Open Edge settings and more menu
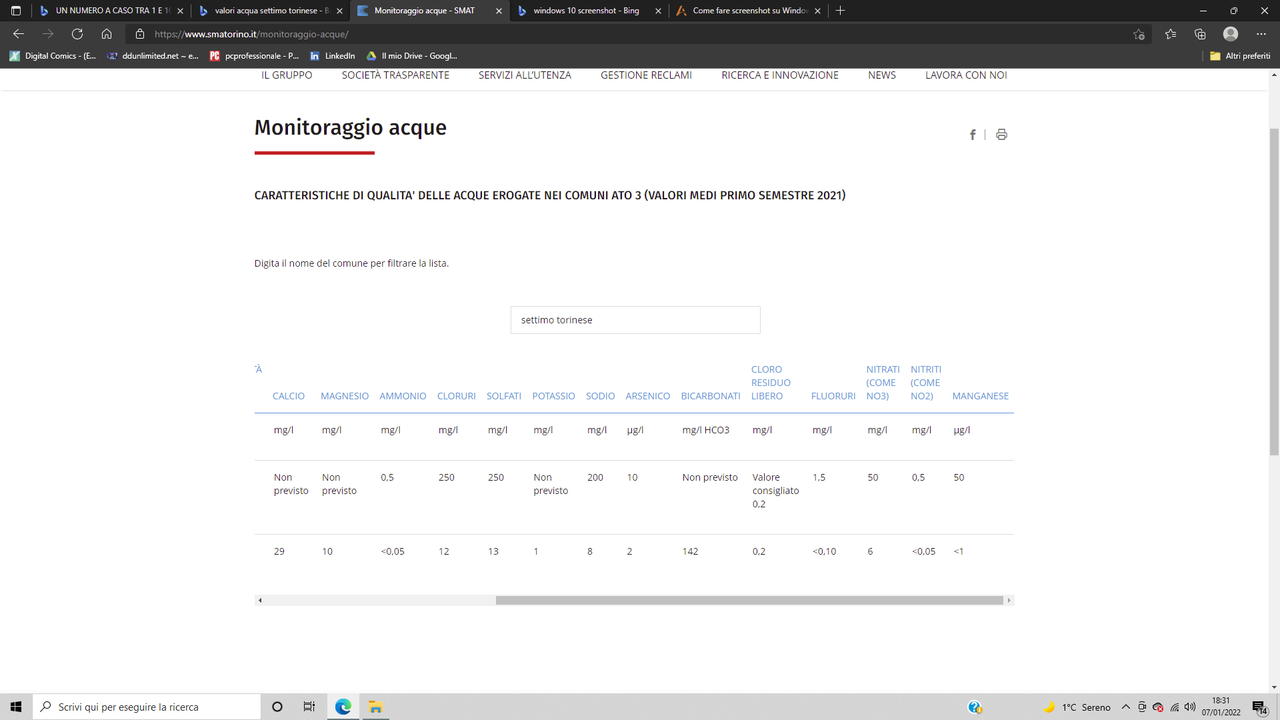 click(1261, 34)
